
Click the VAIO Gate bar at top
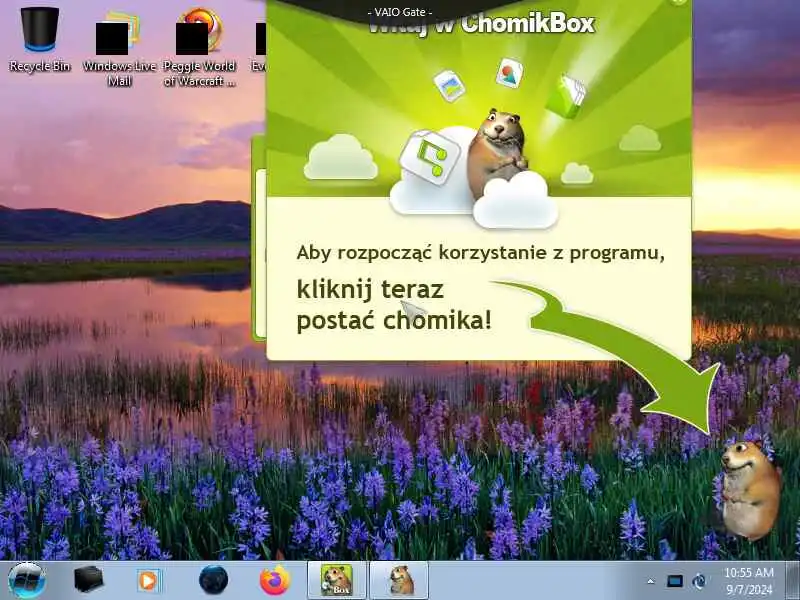coord(399,11)
